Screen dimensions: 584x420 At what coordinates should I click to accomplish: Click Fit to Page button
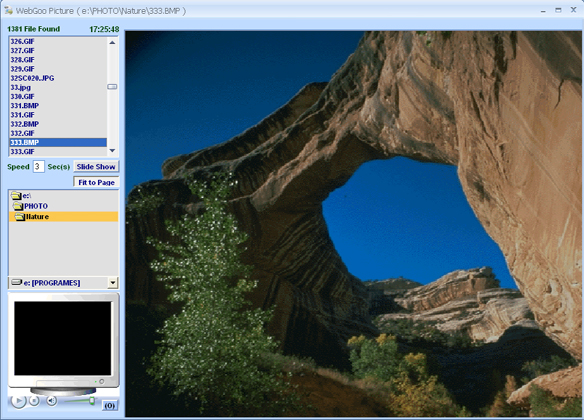click(96, 182)
